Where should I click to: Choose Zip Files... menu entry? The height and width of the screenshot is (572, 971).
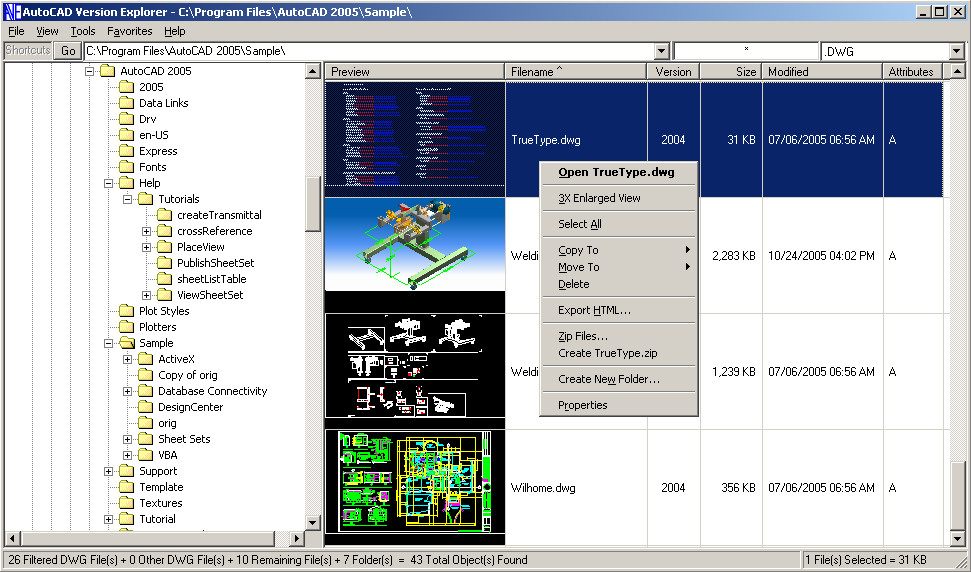pyautogui.click(x=619, y=337)
